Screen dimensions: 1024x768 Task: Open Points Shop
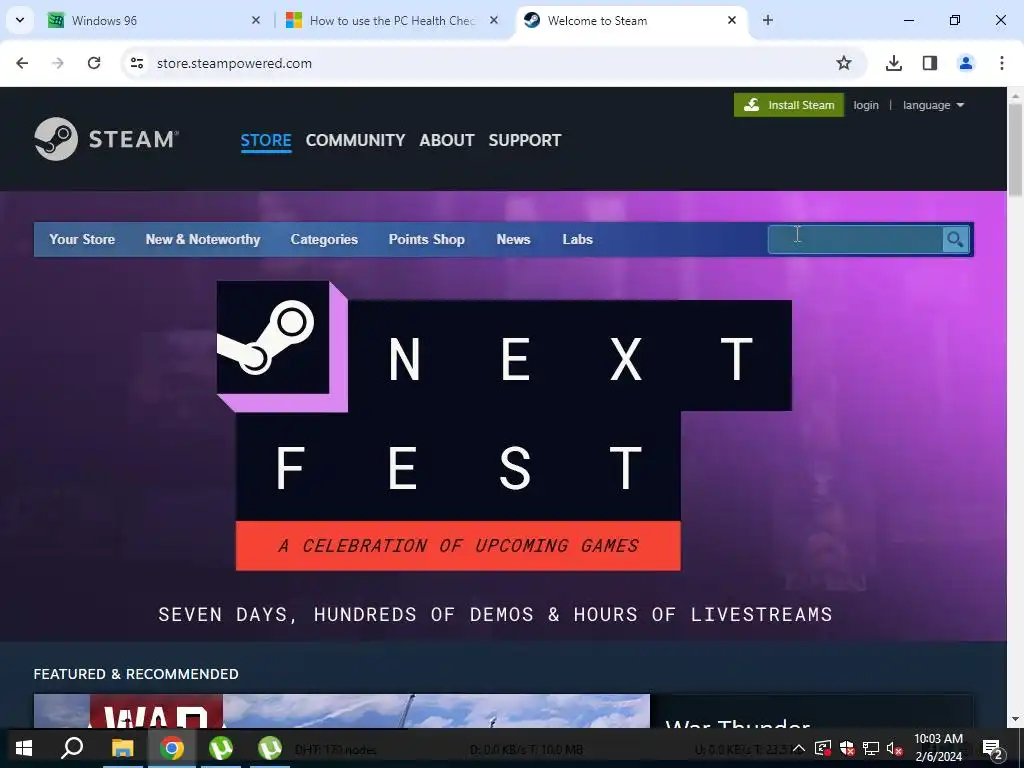click(427, 240)
